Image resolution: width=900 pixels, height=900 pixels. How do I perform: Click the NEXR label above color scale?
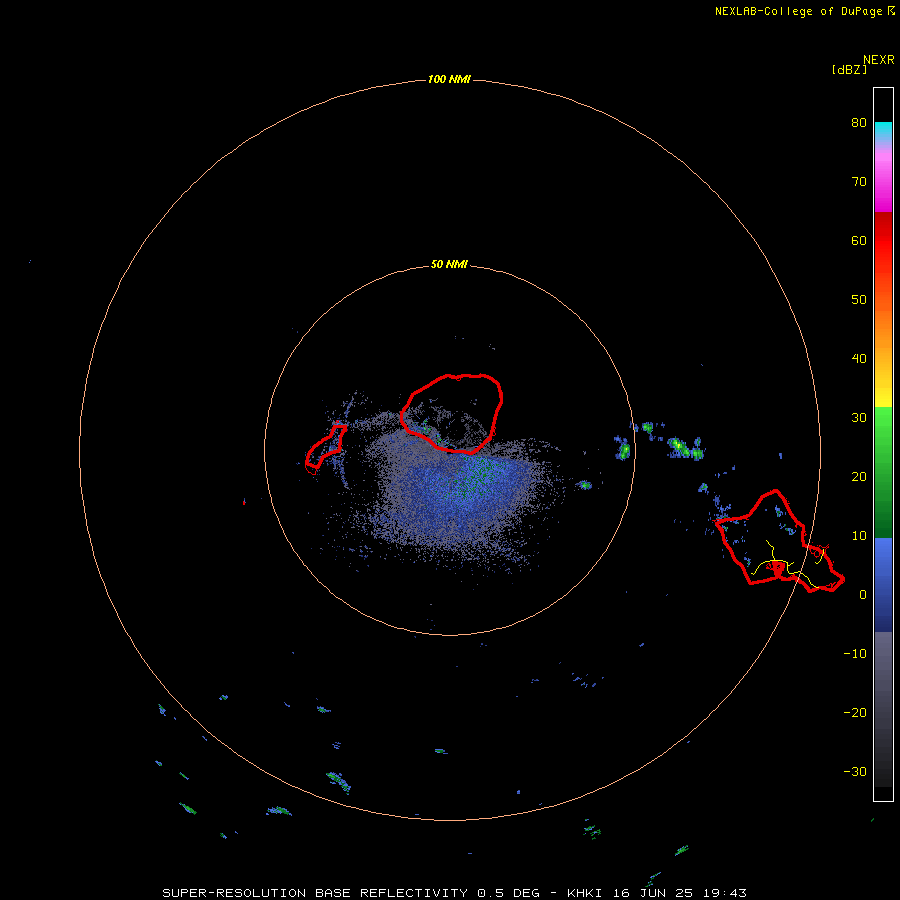click(x=879, y=60)
